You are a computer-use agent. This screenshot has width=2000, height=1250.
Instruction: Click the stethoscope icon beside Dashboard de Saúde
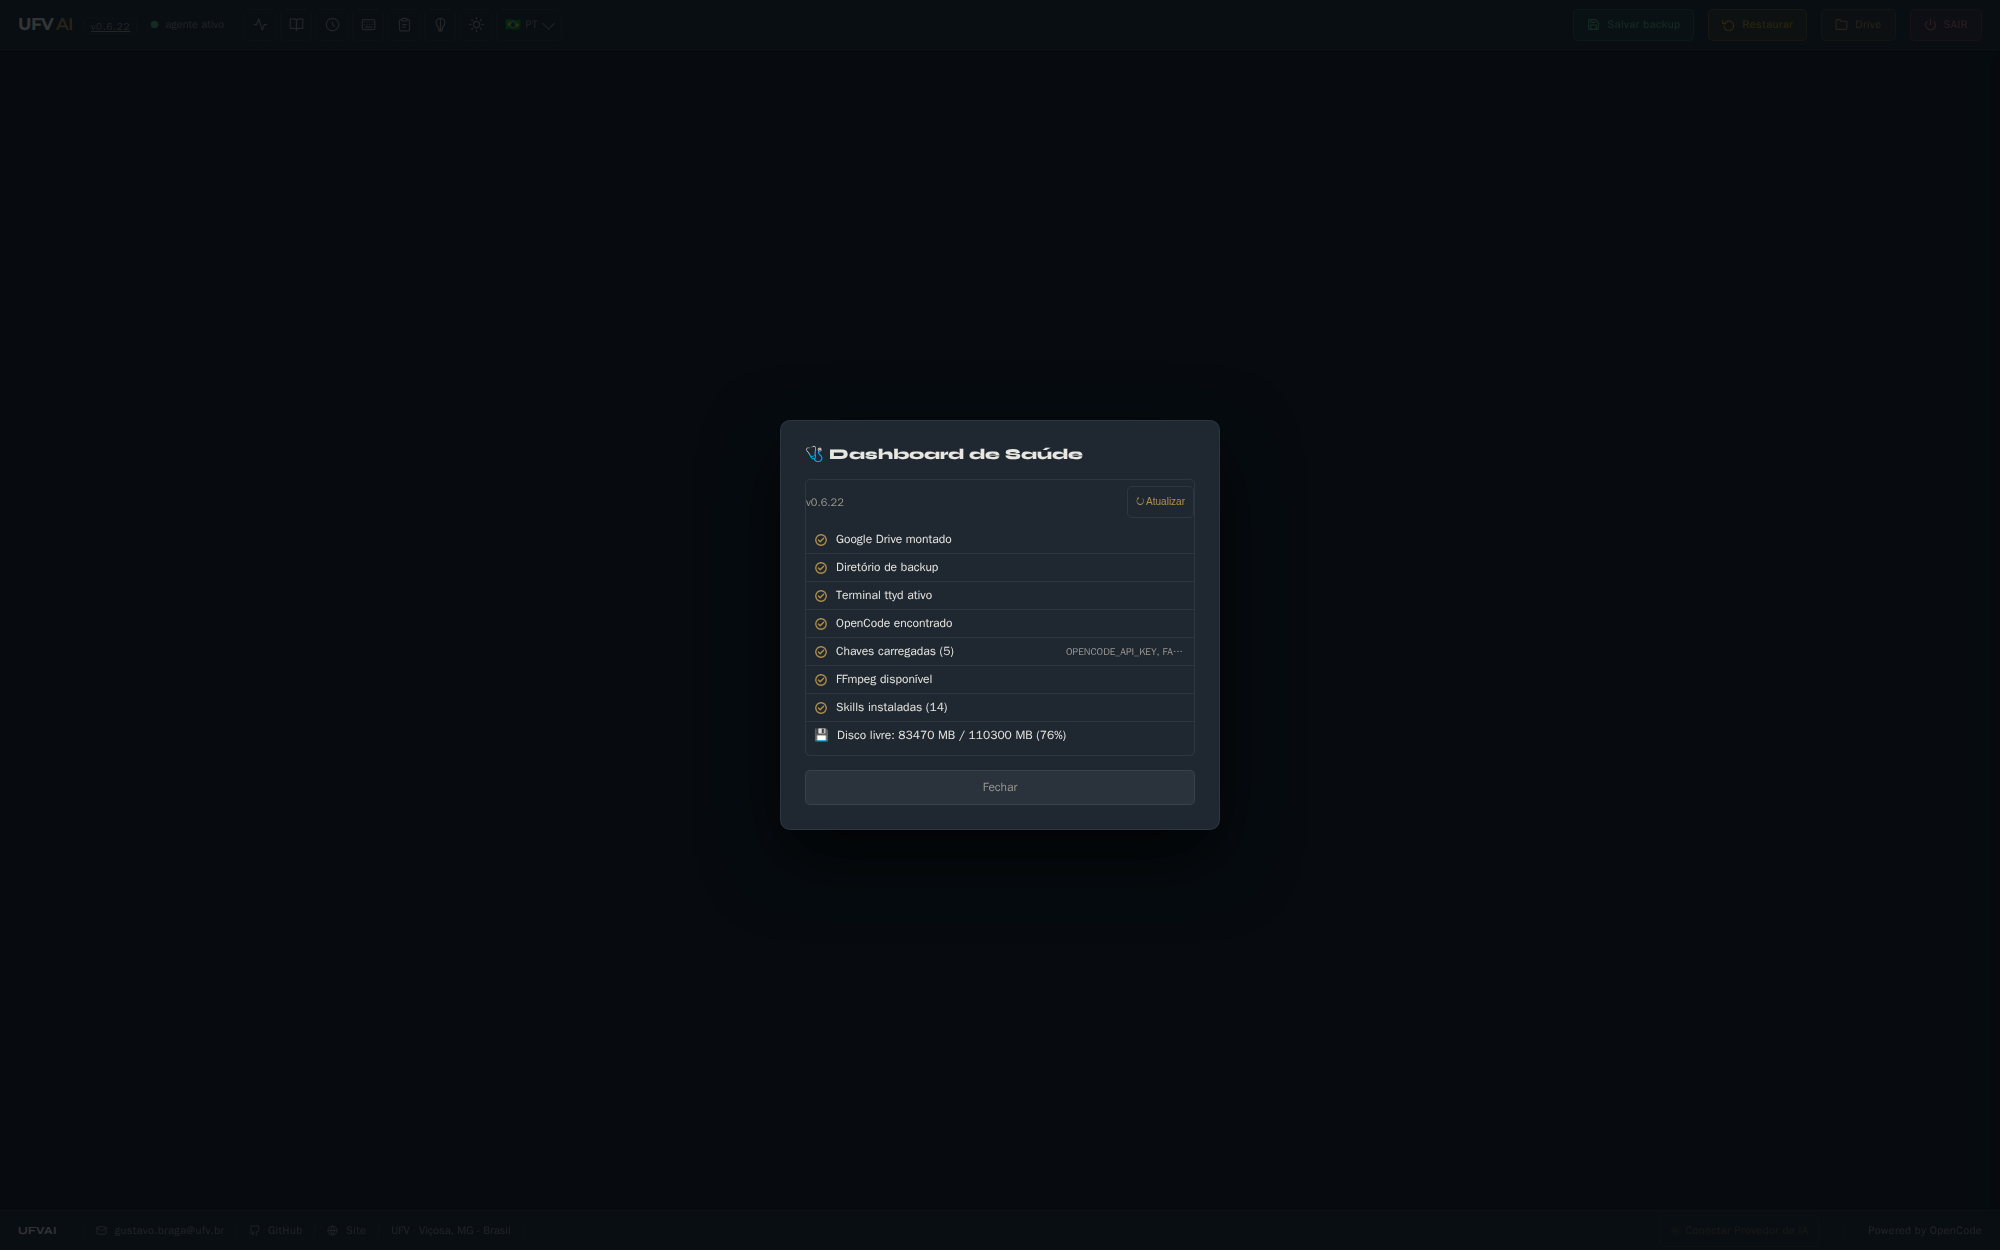coord(814,454)
